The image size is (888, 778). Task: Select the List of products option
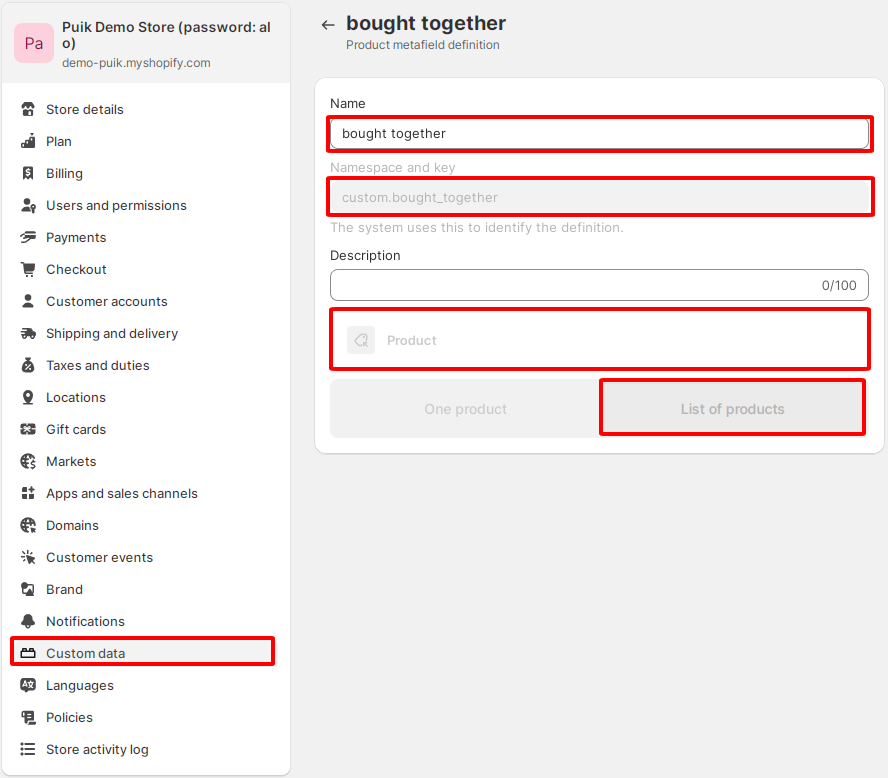point(732,409)
